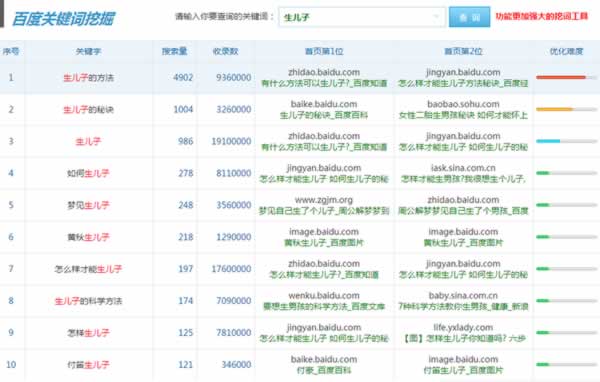Click the green difficulty bar for 付笛生儿子
The image size is (600, 382).
543,364
